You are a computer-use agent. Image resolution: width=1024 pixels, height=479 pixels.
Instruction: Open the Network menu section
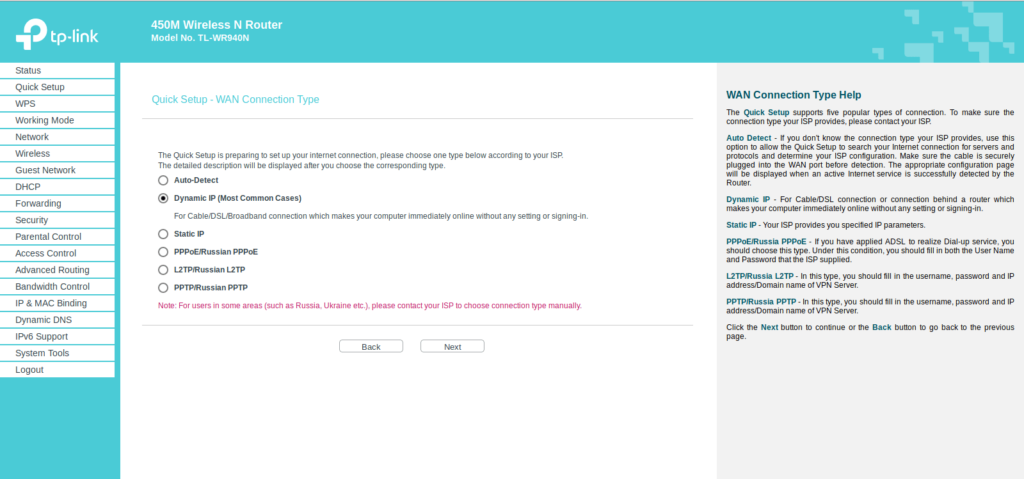tap(32, 137)
